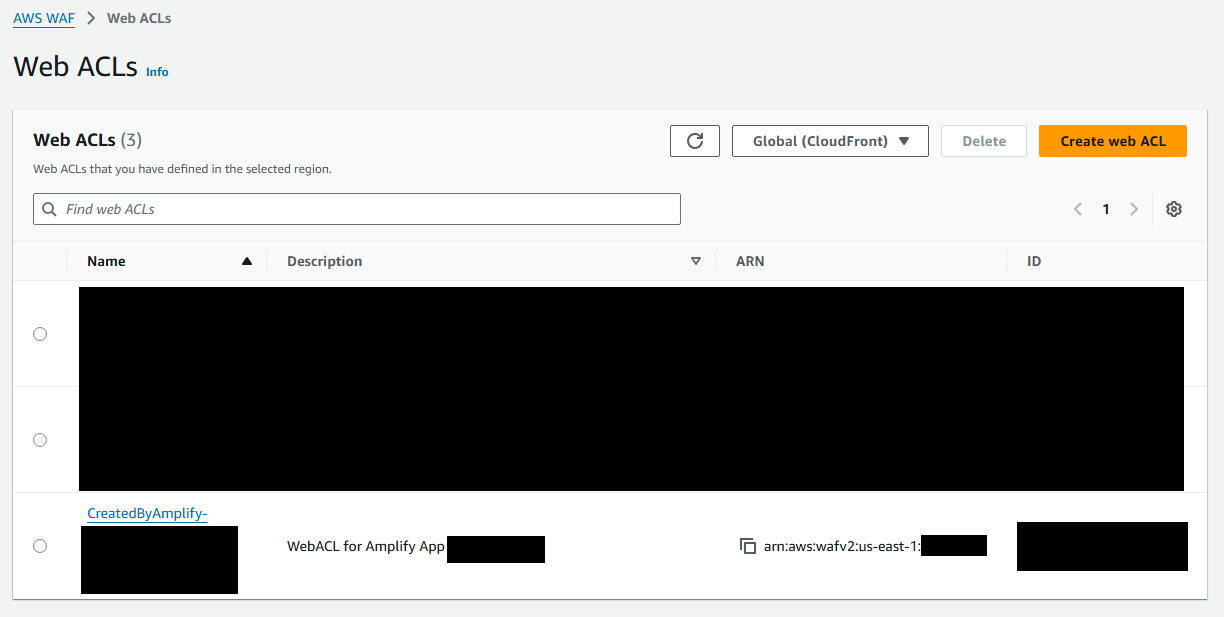Go to the previous page arrow
This screenshot has height=617, width=1224.
tap(1078, 209)
